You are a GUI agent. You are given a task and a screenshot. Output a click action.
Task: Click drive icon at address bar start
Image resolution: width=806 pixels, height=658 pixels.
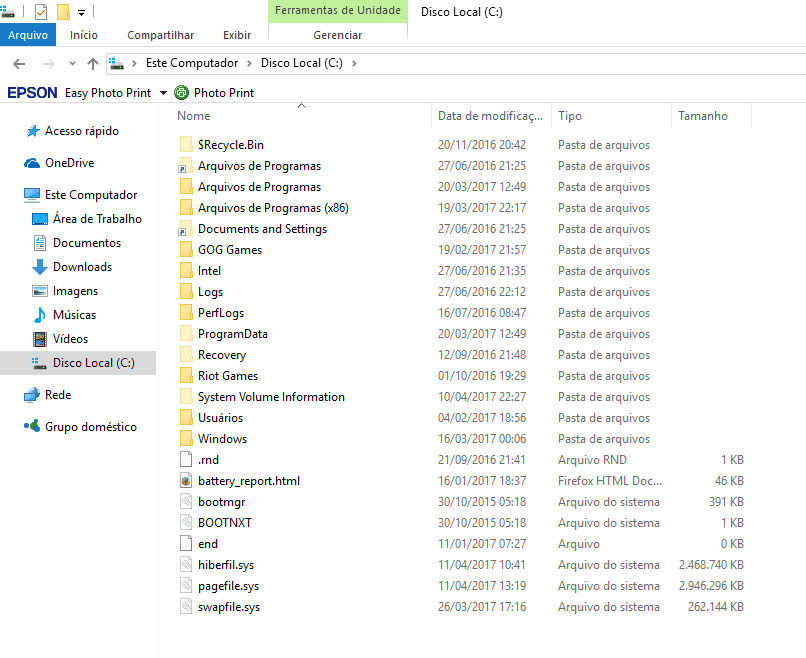point(116,64)
